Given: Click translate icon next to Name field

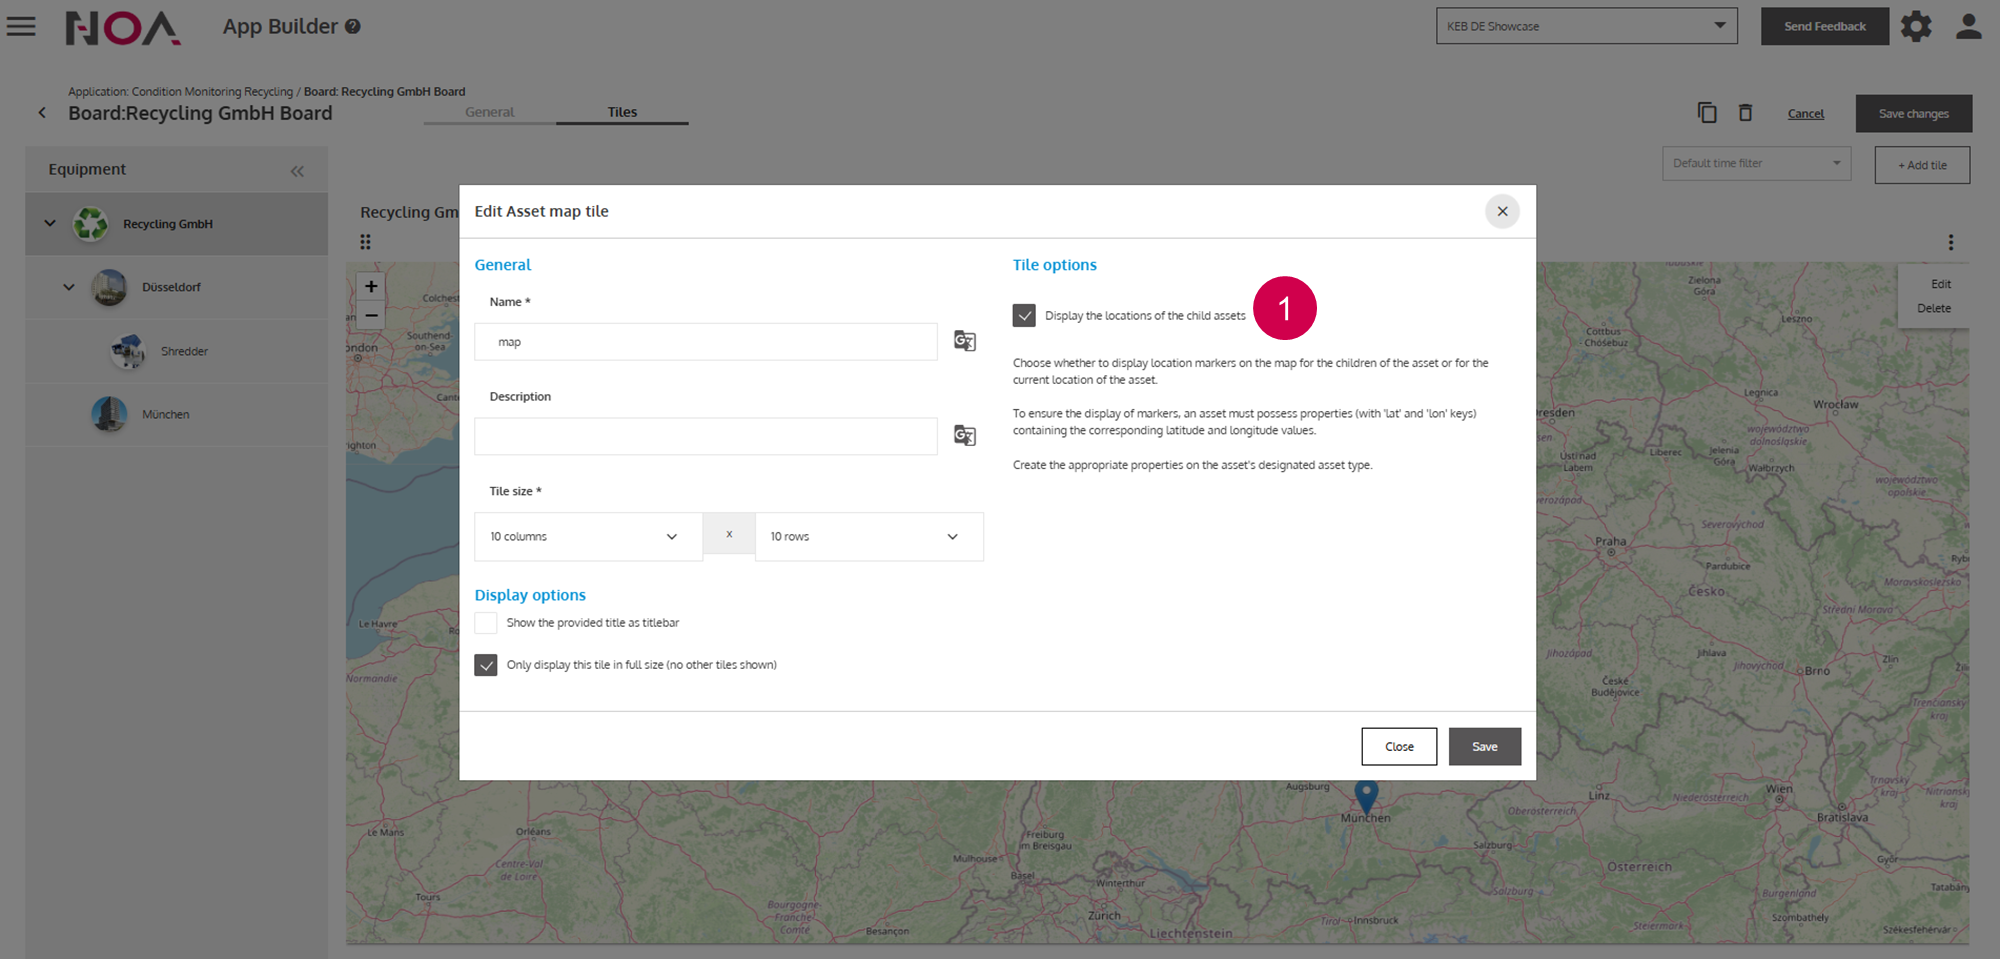Looking at the screenshot, I should pos(964,341).
